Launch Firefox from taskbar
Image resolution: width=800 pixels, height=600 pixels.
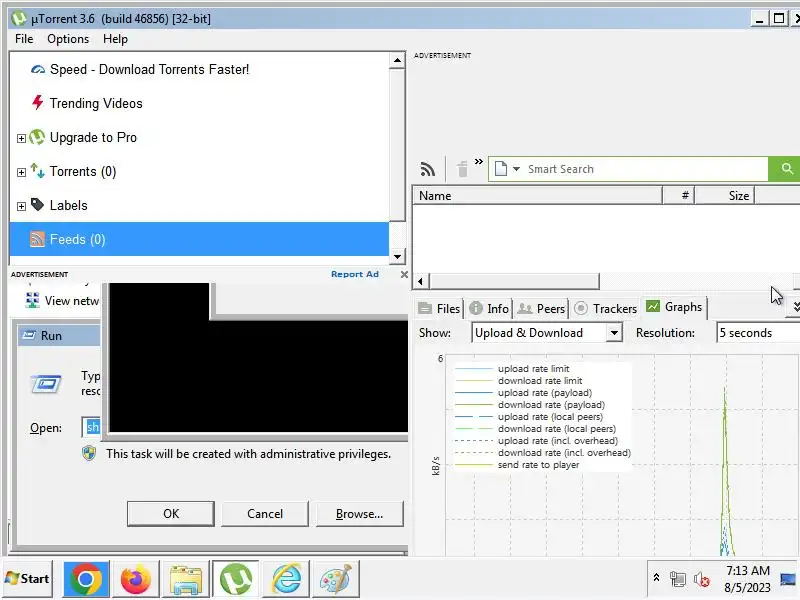[135, 579]
